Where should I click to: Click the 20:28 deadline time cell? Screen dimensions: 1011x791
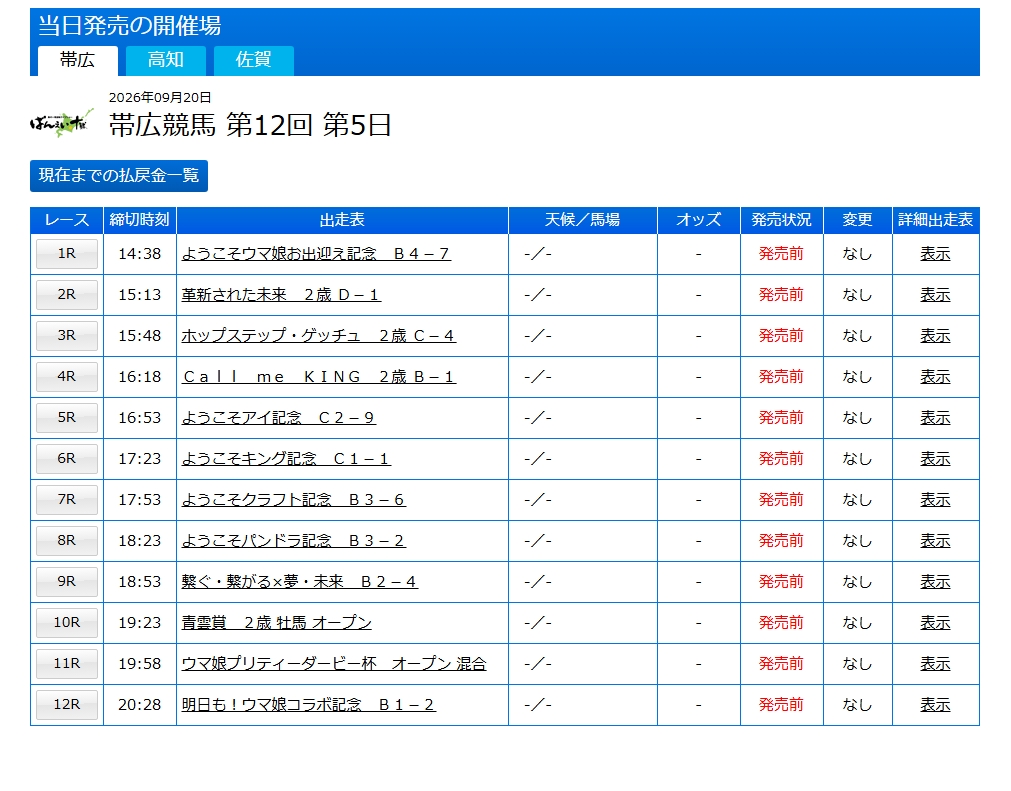pyautogui.click(x=140, y=705)
